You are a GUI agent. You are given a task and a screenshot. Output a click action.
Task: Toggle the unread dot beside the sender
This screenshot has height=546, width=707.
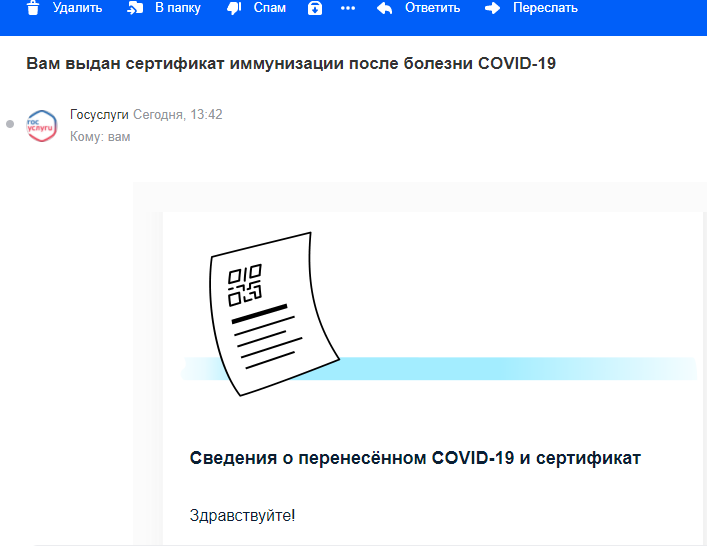[x=10, y=124]
